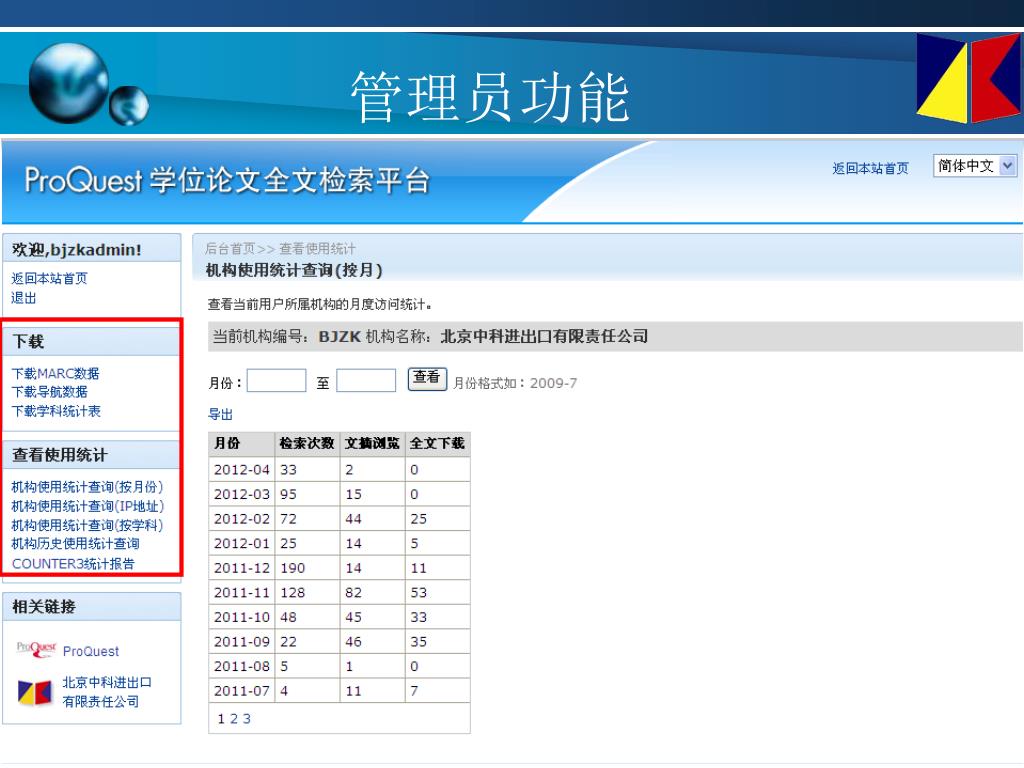Click the tricolor company logo in header
Viewport: 1024px width, 768px height.
pos(969,78)
